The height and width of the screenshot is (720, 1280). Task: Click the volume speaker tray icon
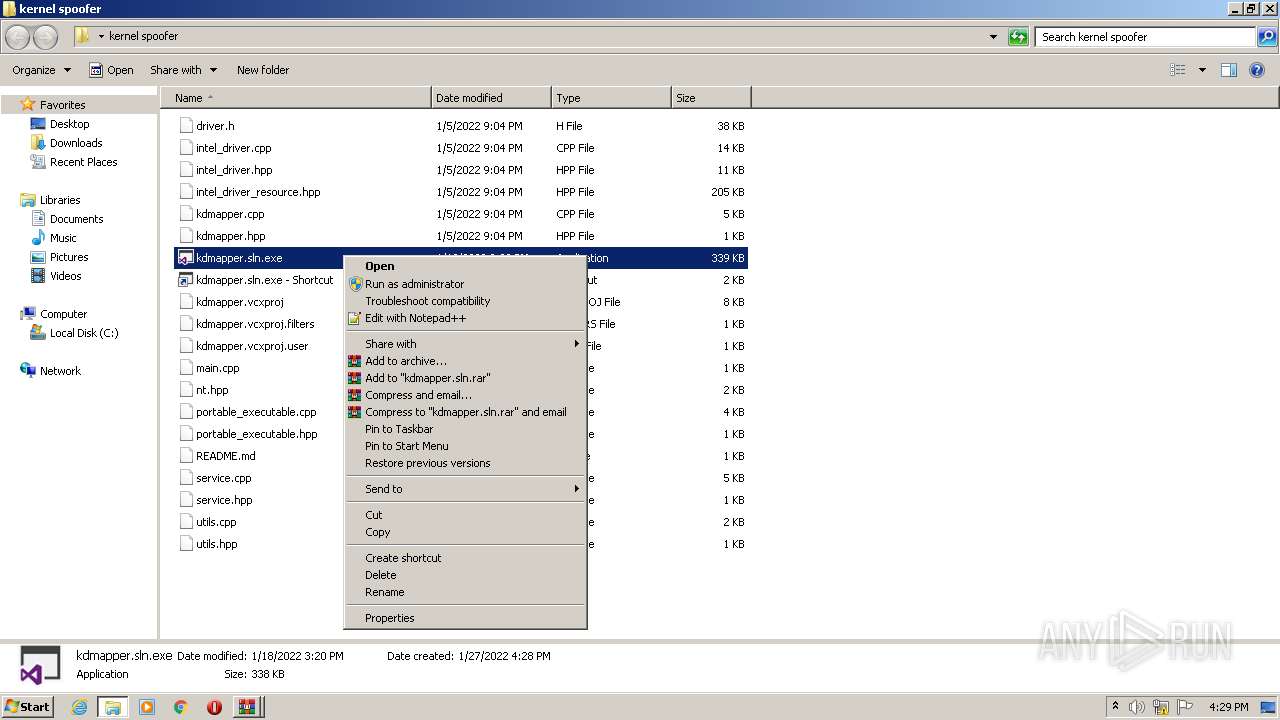(x=1137, y=707)
